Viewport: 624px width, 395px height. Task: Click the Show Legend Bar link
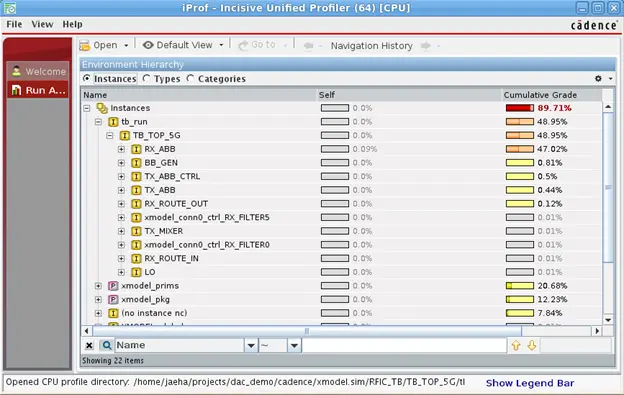pos(530,383)
